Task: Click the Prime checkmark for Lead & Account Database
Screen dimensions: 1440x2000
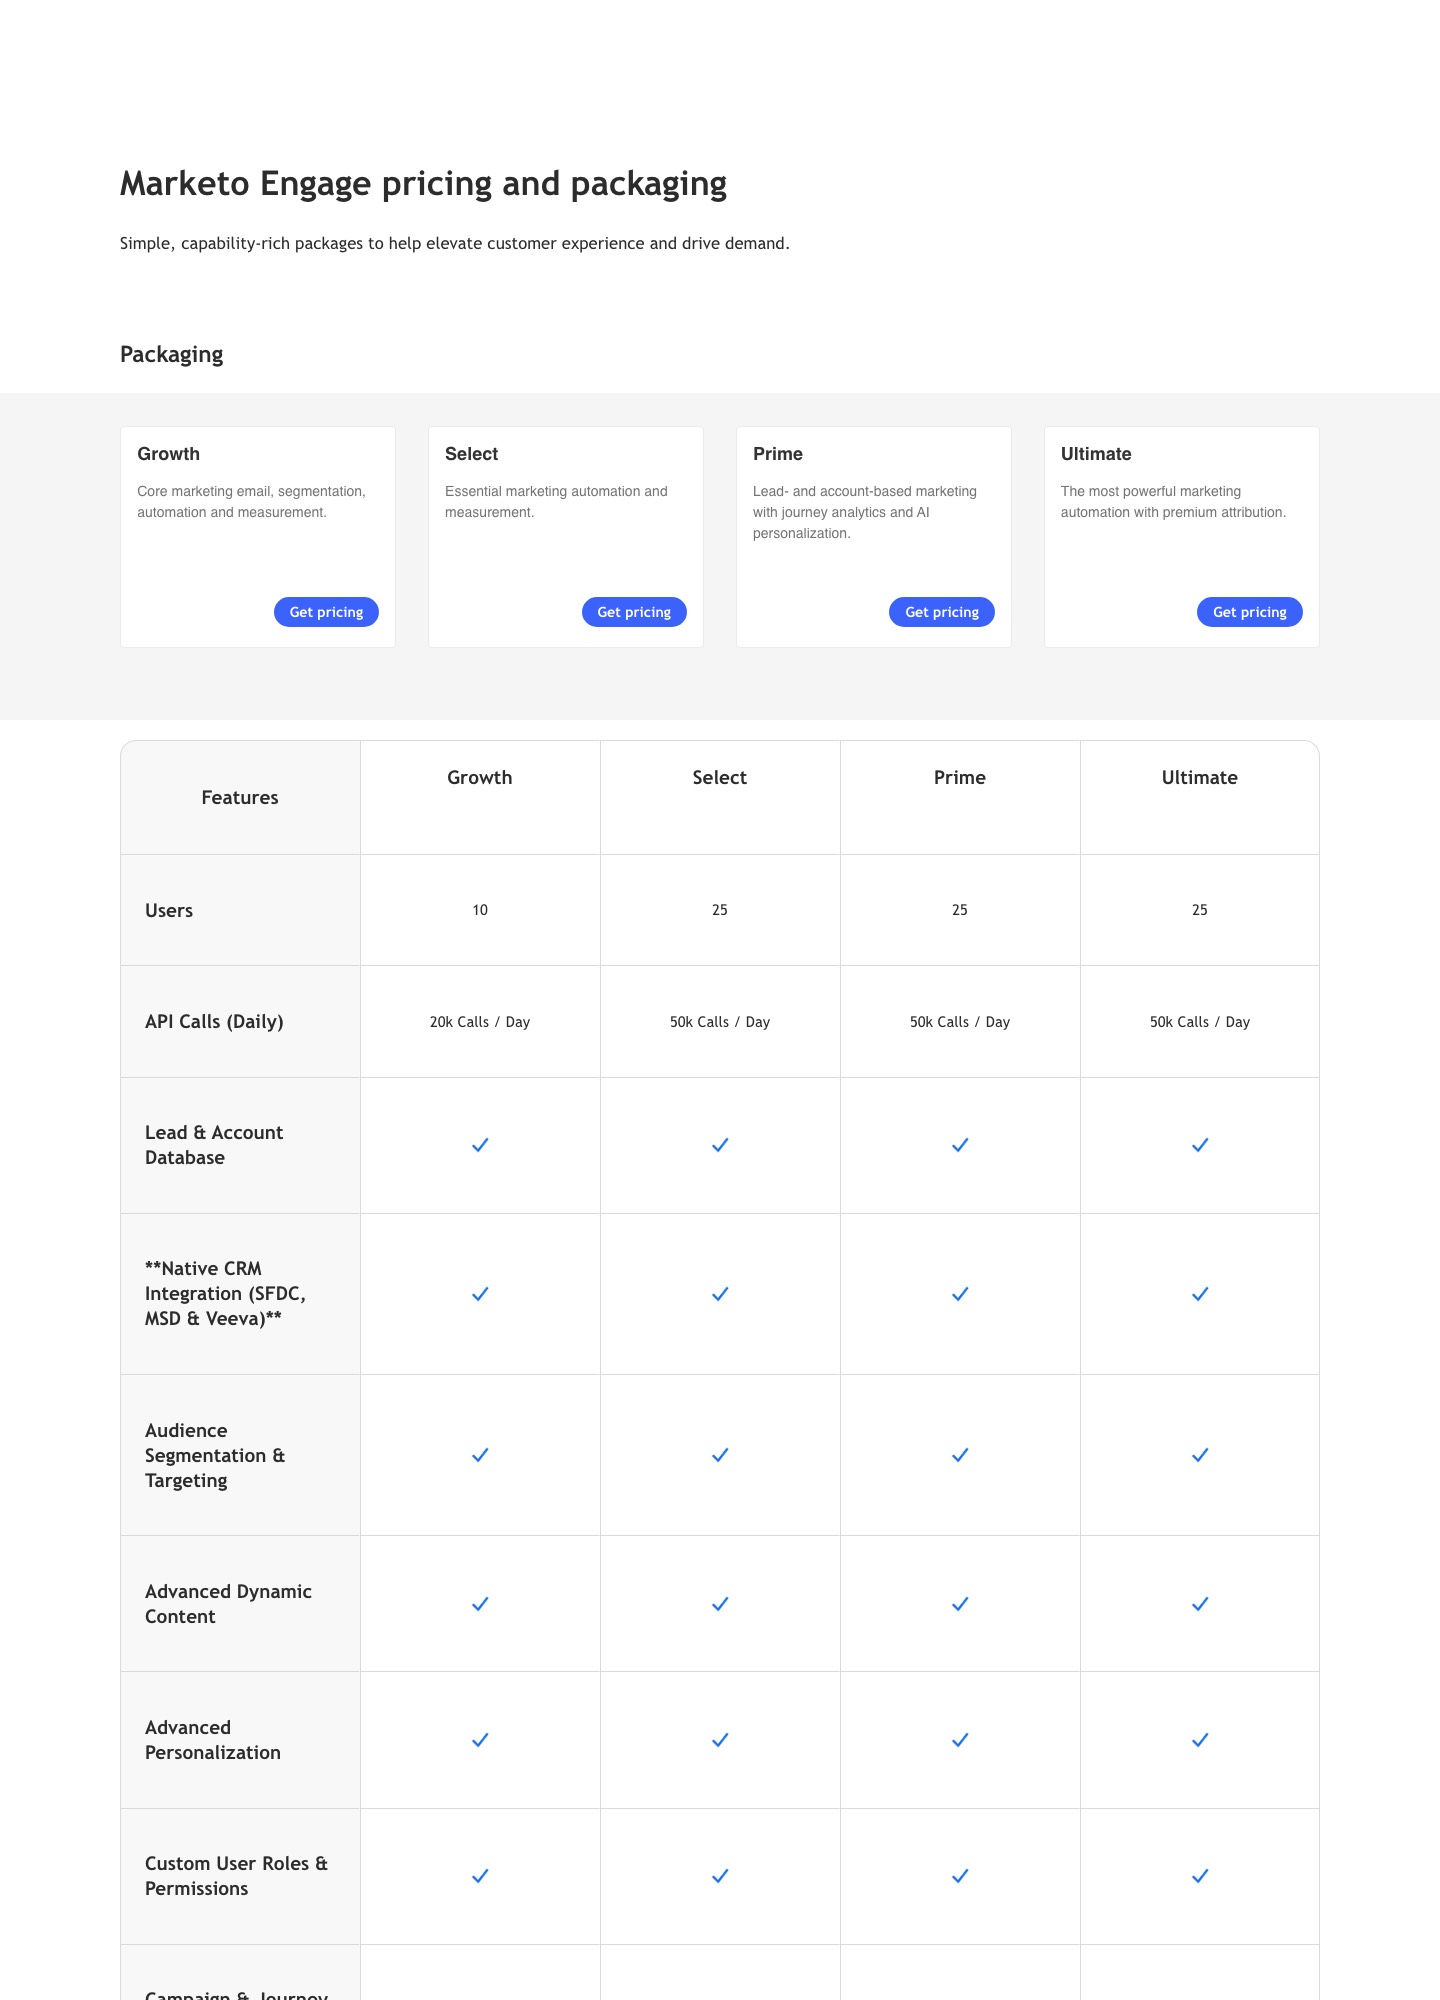Action: coord(960,1145)
